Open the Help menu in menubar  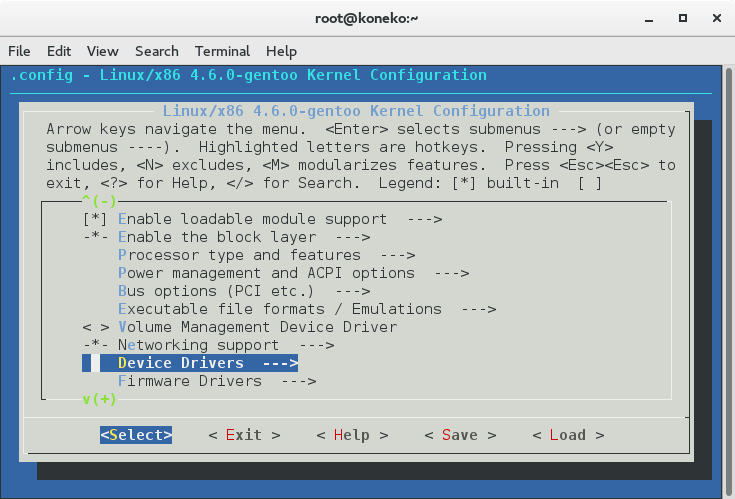pyautogui.click(x=281, y=51)
